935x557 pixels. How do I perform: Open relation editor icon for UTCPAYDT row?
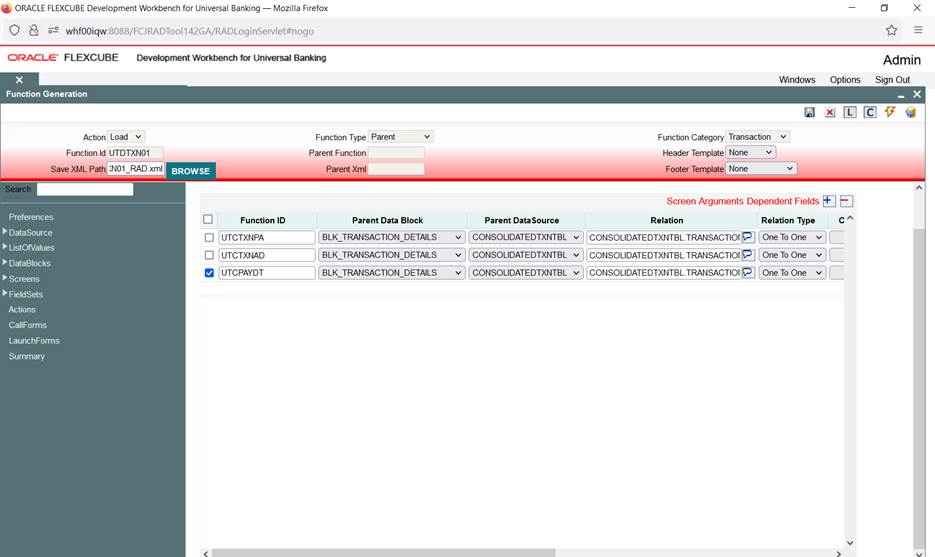[x=748, y=272]
